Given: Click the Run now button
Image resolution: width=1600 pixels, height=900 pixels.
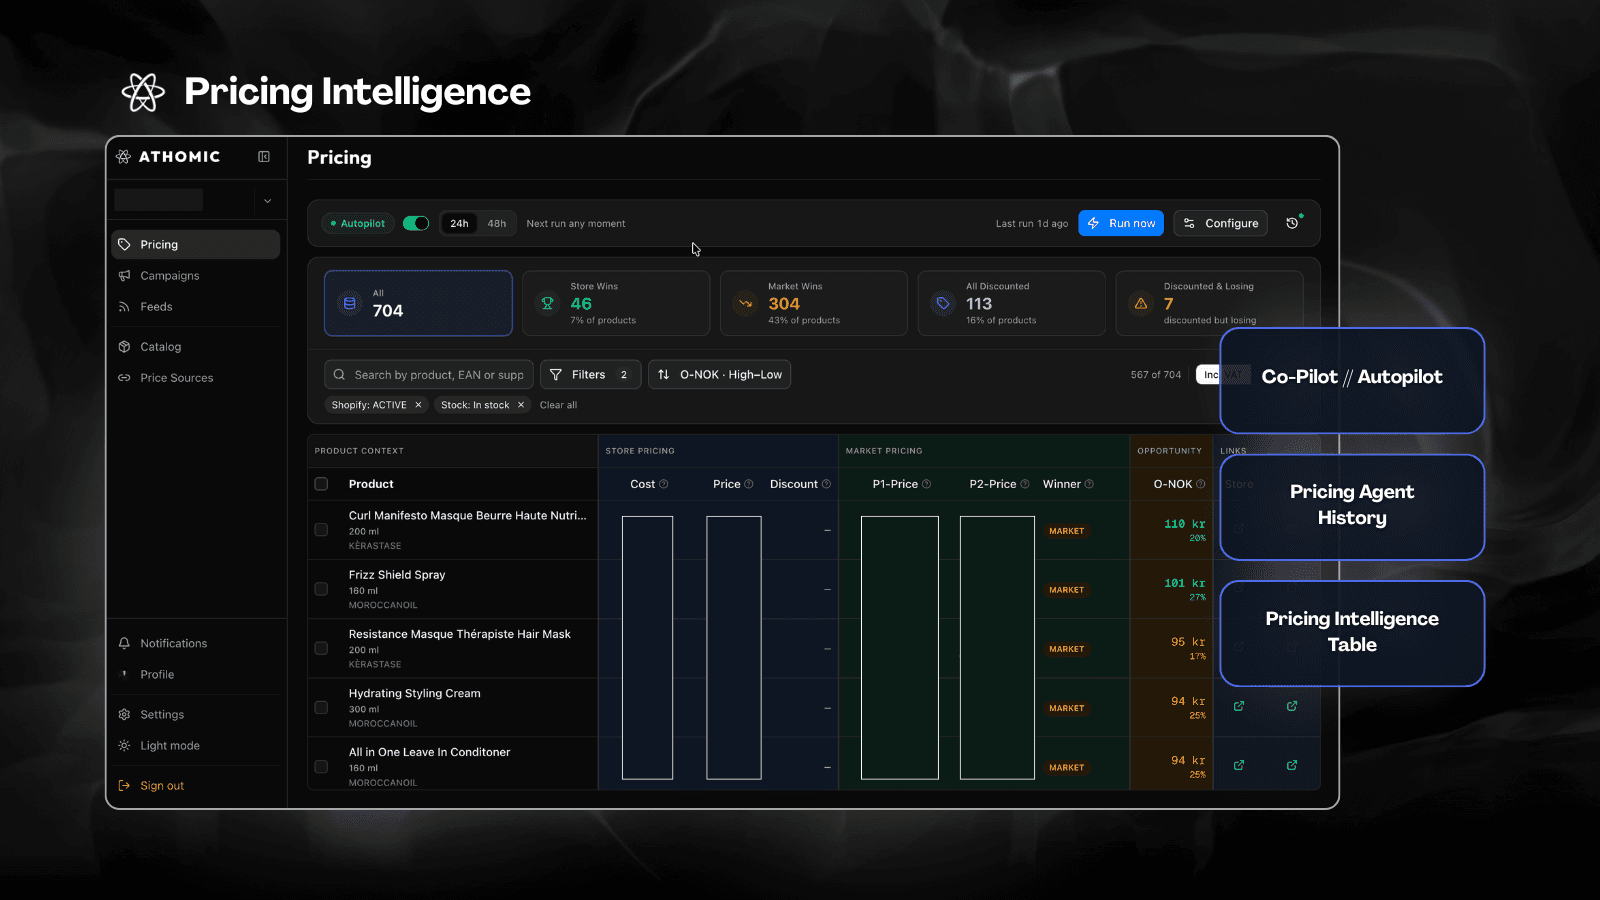Looking at the screenshot, I should click(1121, 223).
